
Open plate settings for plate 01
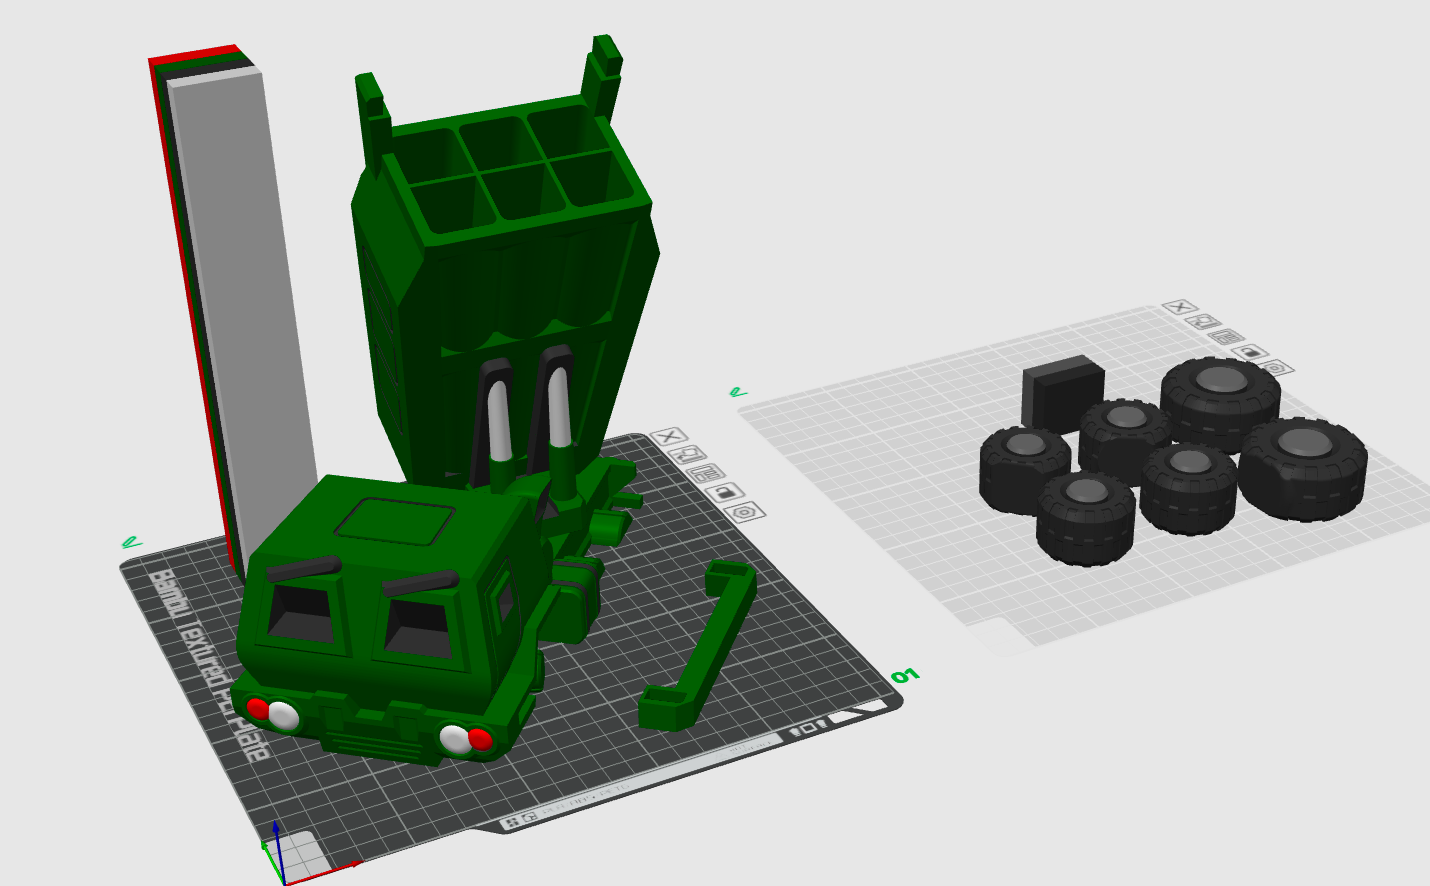(x=746, y=512)
